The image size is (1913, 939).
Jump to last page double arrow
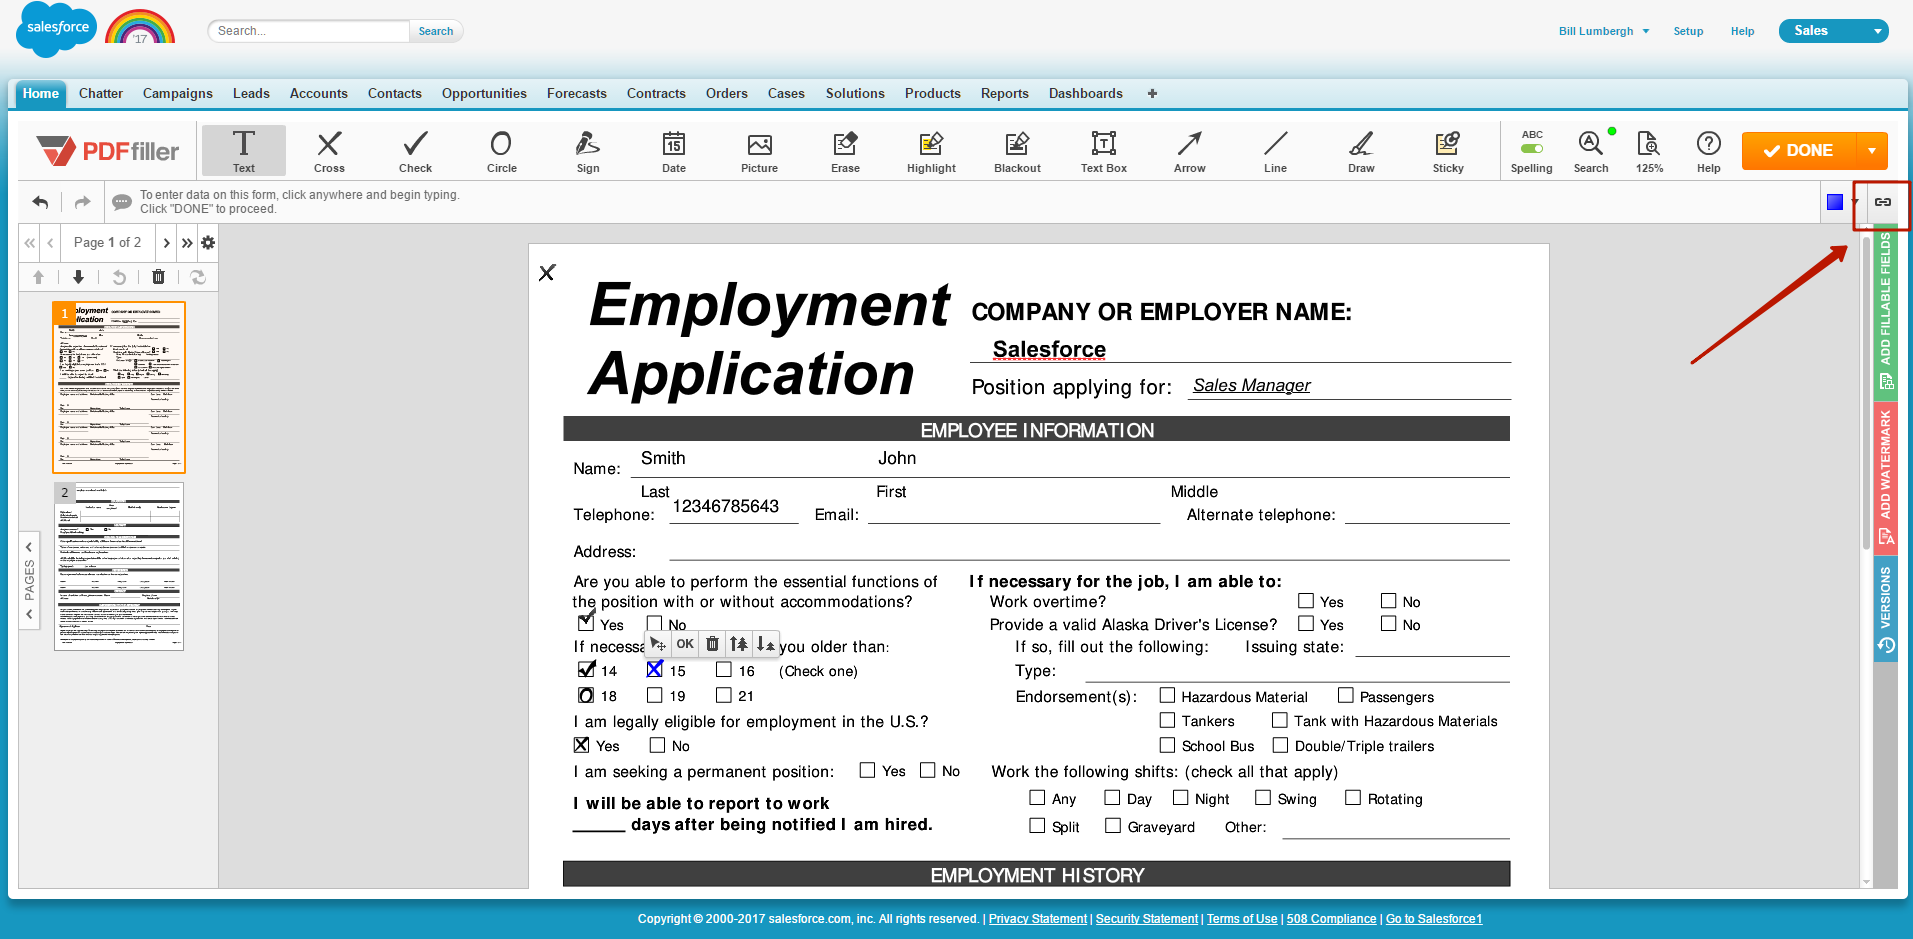tap(187, 243)
